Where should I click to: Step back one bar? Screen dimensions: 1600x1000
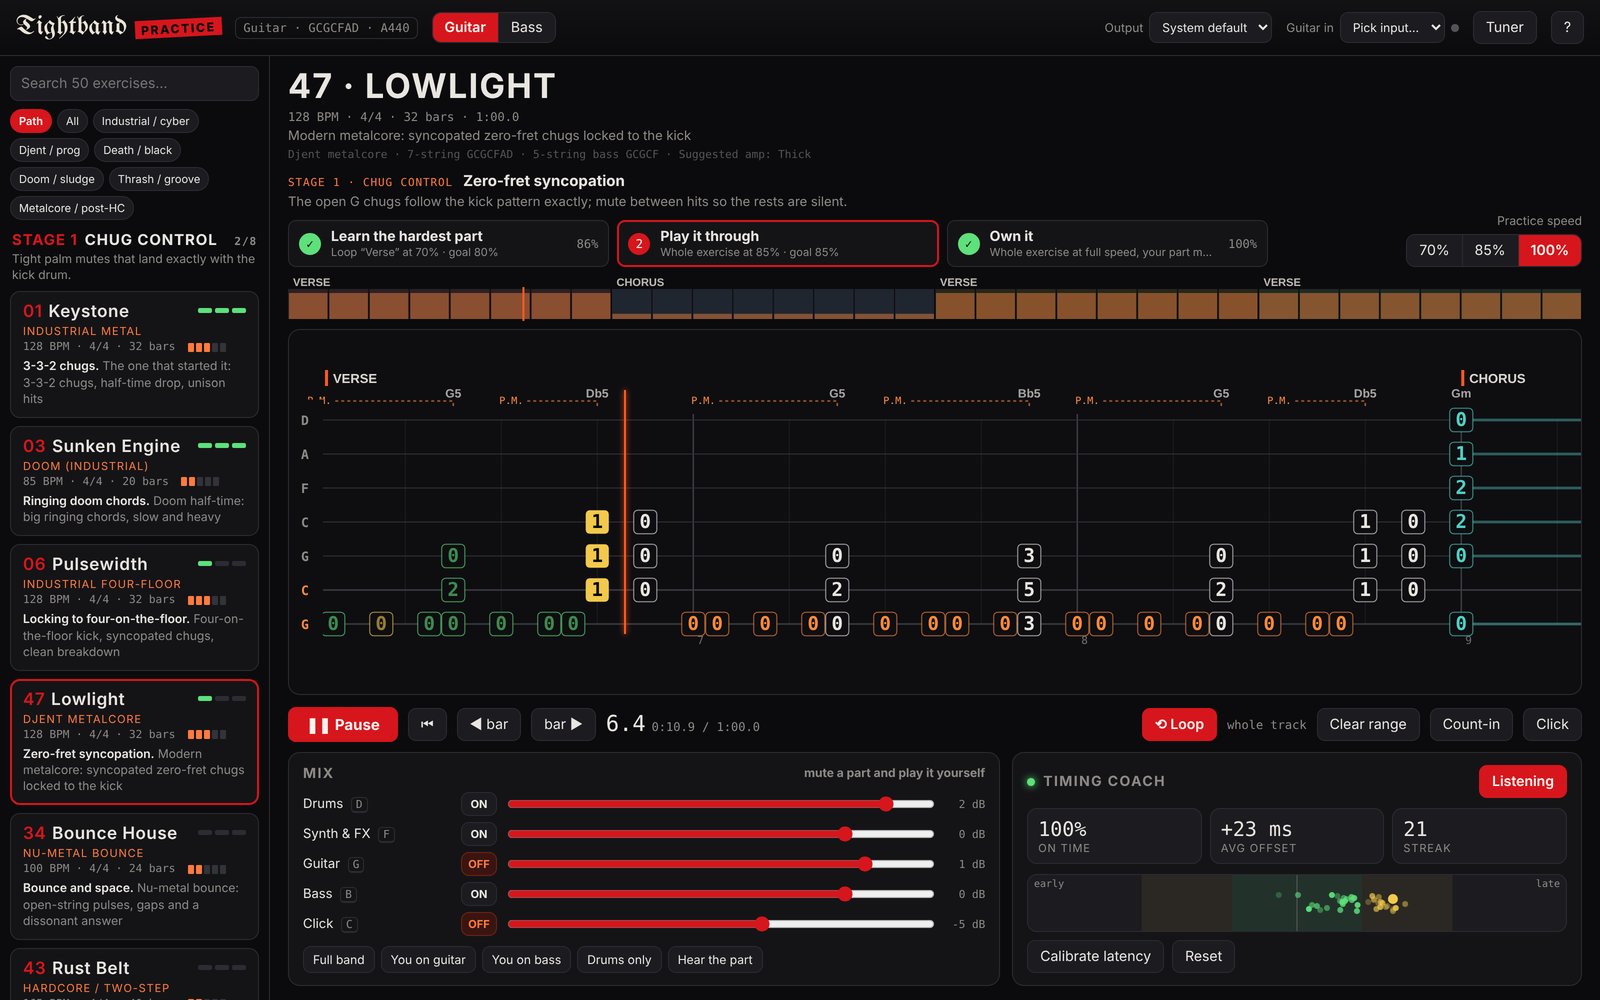tap(489, 724)
